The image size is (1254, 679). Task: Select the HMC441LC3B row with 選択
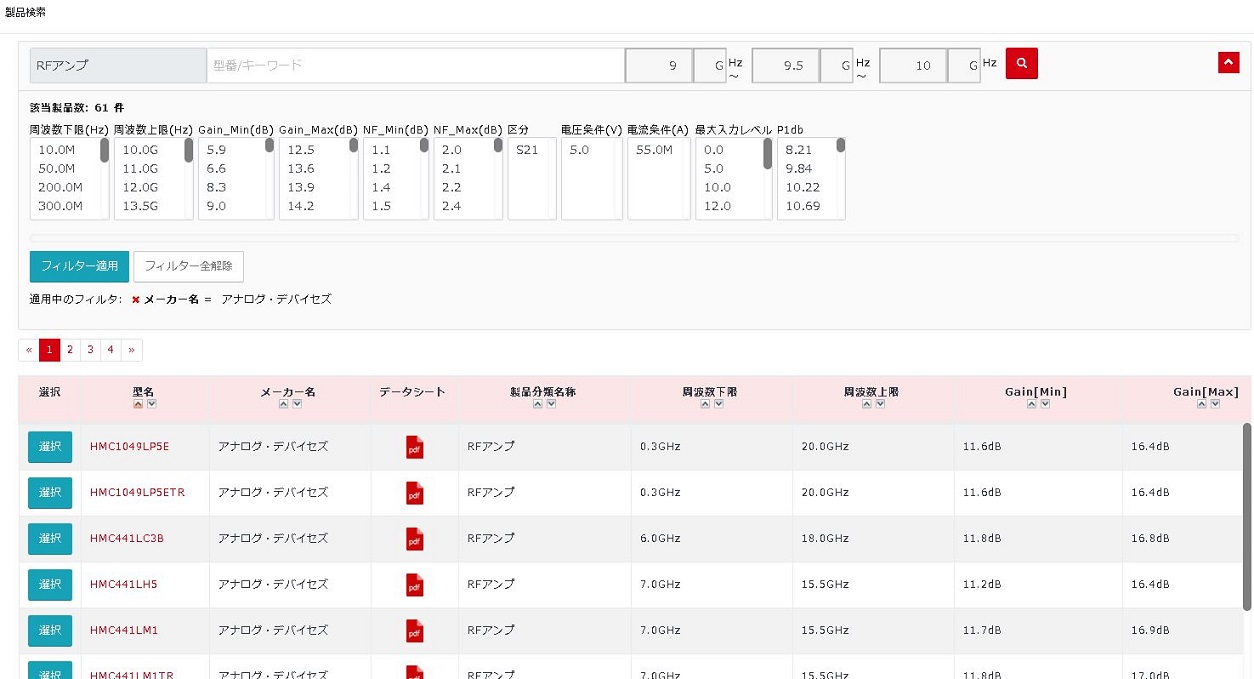(x=50, y=539)
